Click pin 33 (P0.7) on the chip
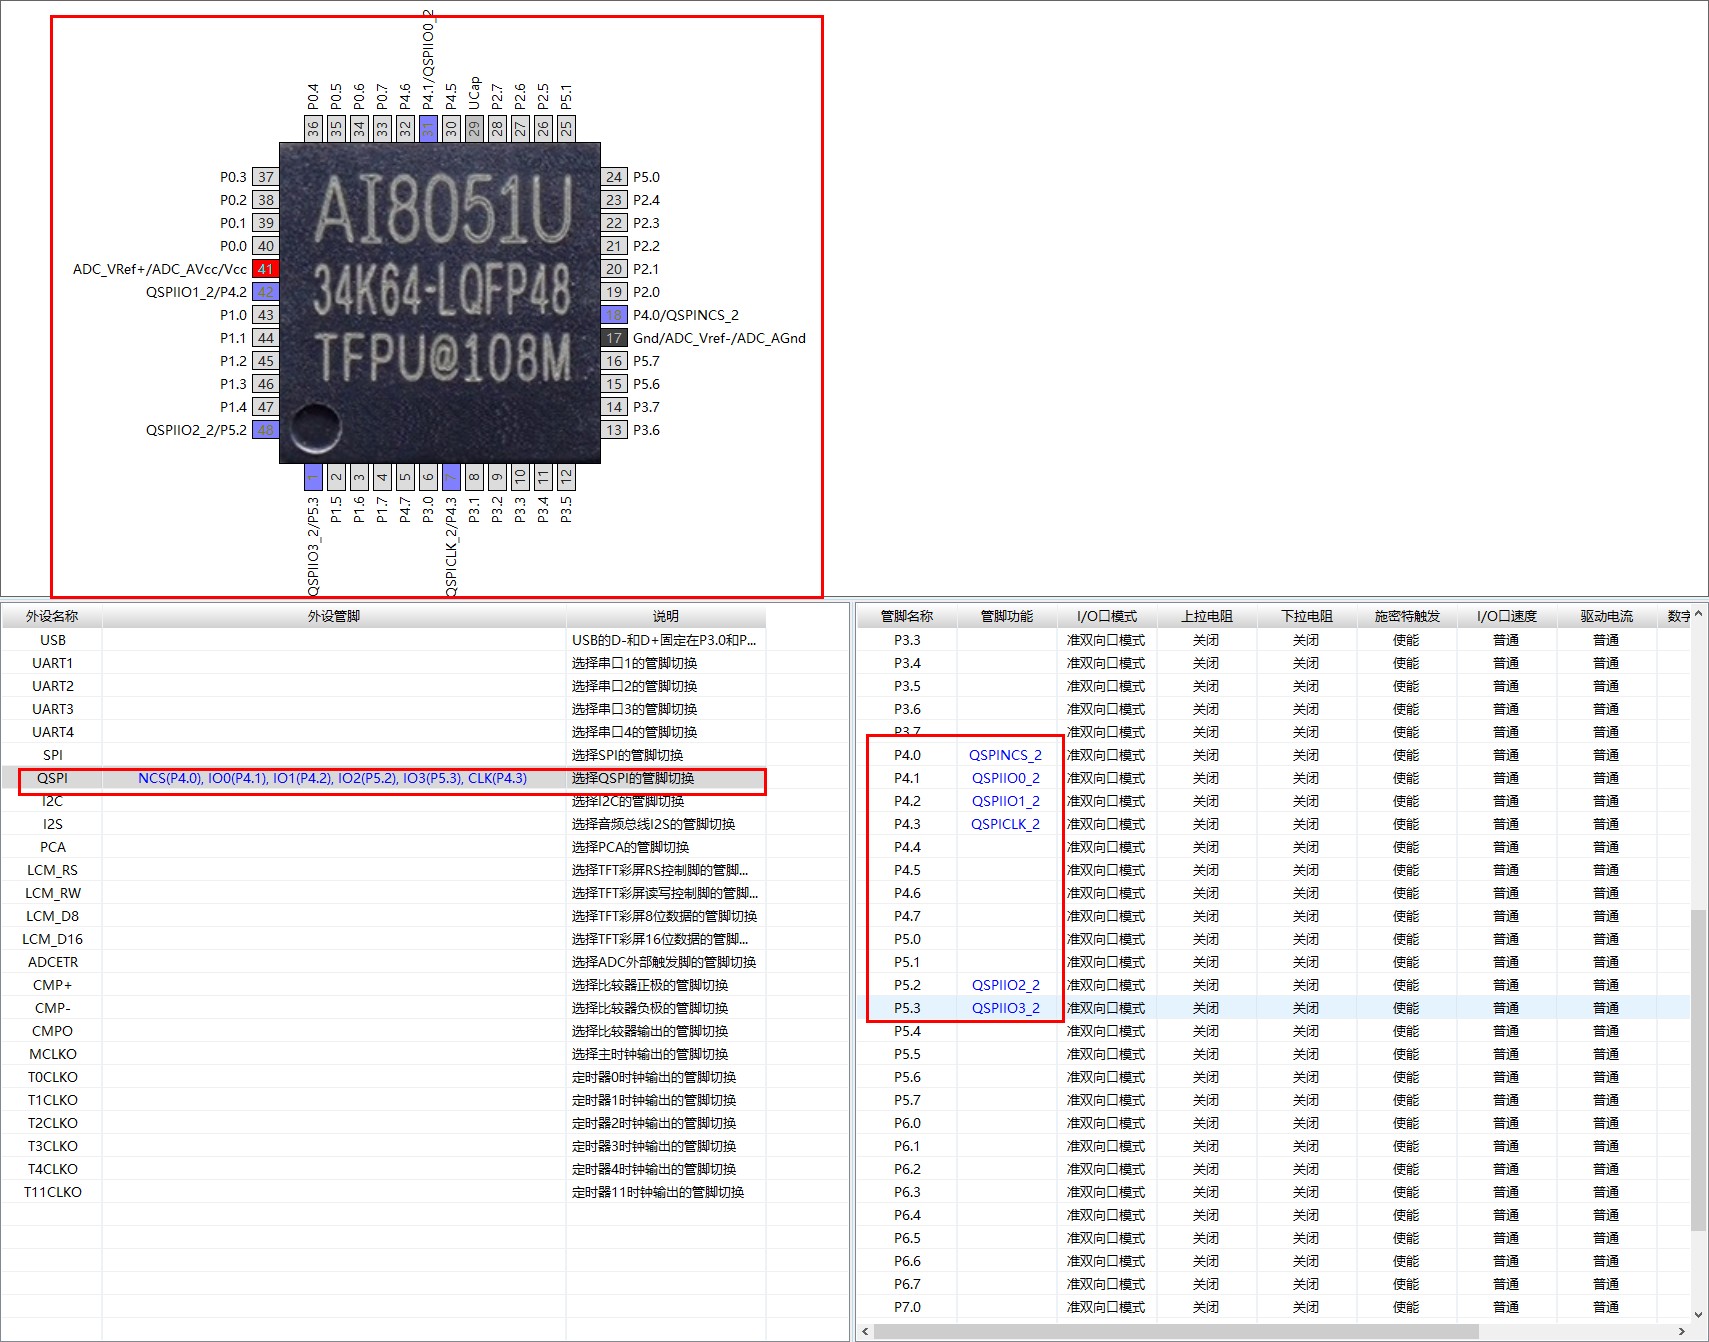1709x1342 pixels. [382, 128]
